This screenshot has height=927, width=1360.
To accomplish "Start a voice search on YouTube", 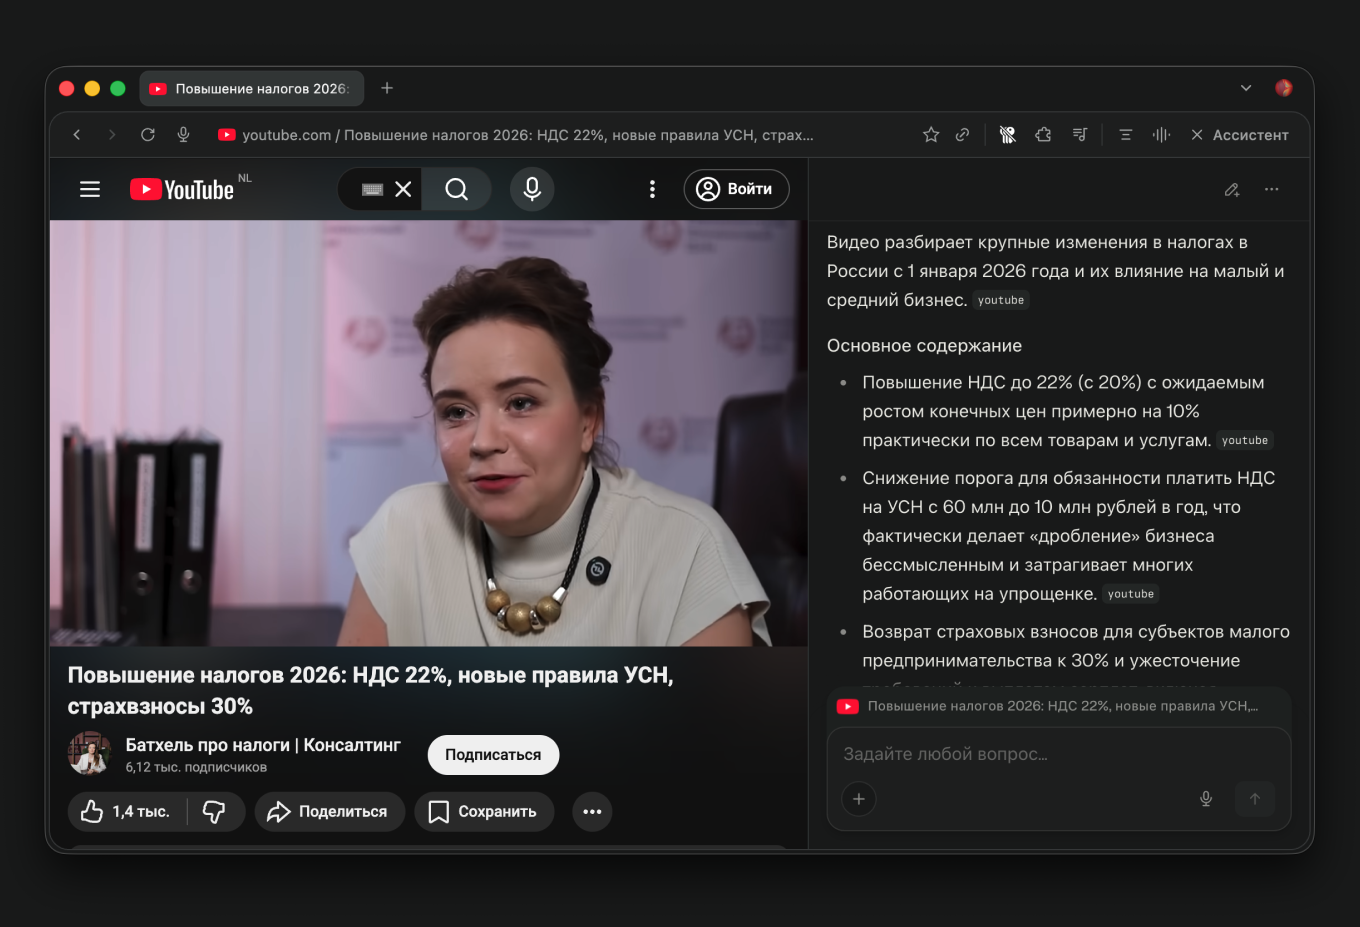I will pos(532,188).
